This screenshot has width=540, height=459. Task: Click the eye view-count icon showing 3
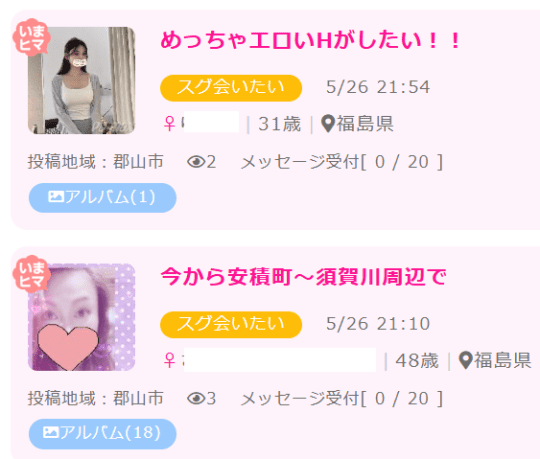[x=196, y=398]
